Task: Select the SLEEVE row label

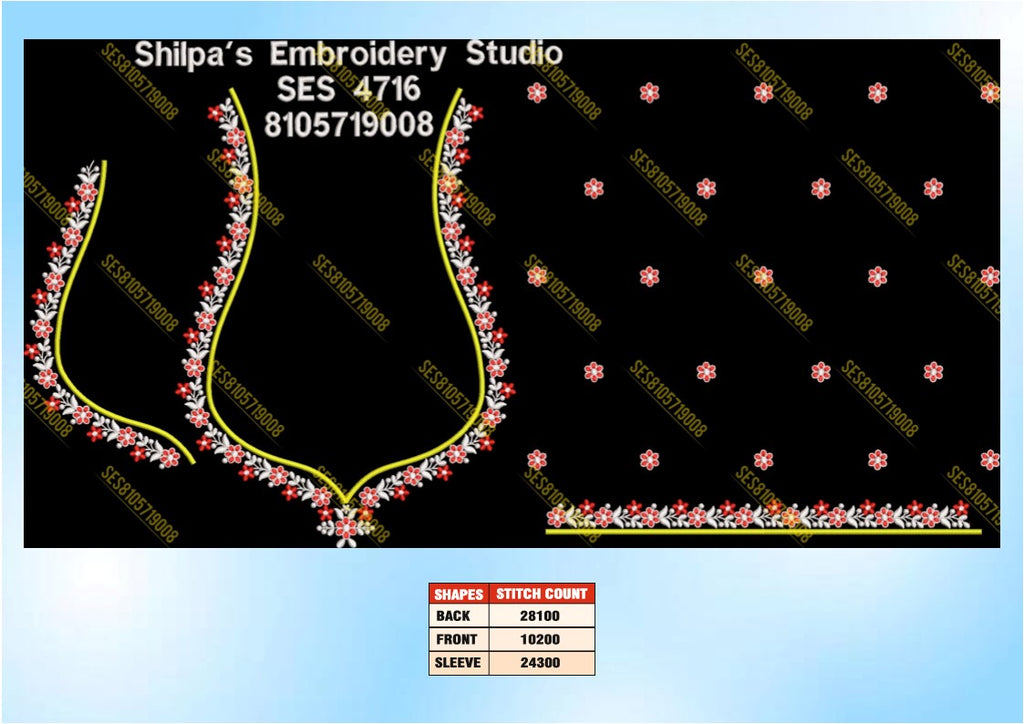Action: (458, 663)
